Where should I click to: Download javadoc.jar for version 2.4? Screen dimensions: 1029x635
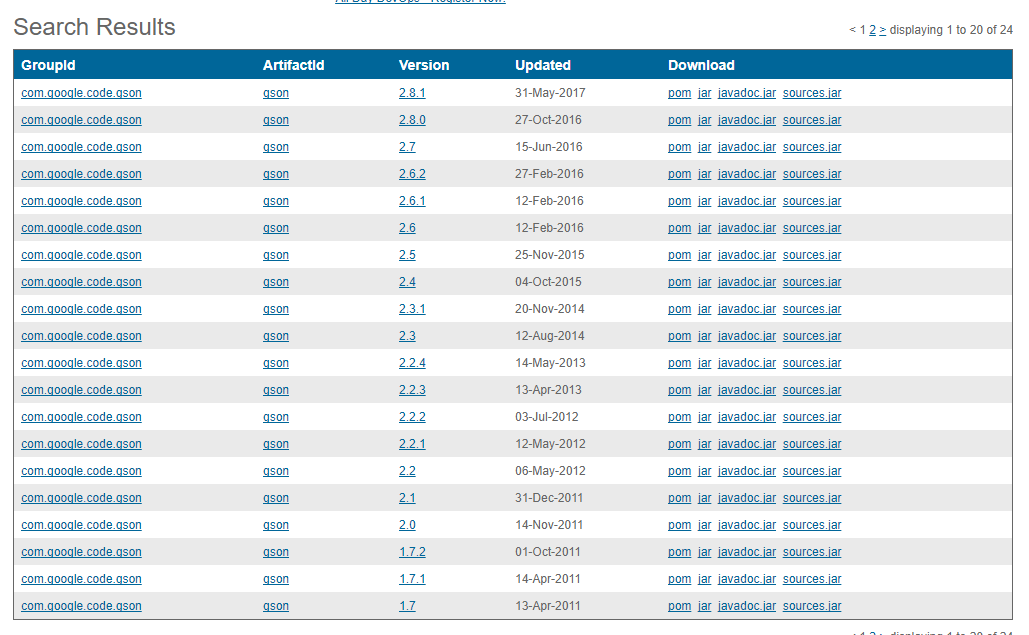point(747,282)
